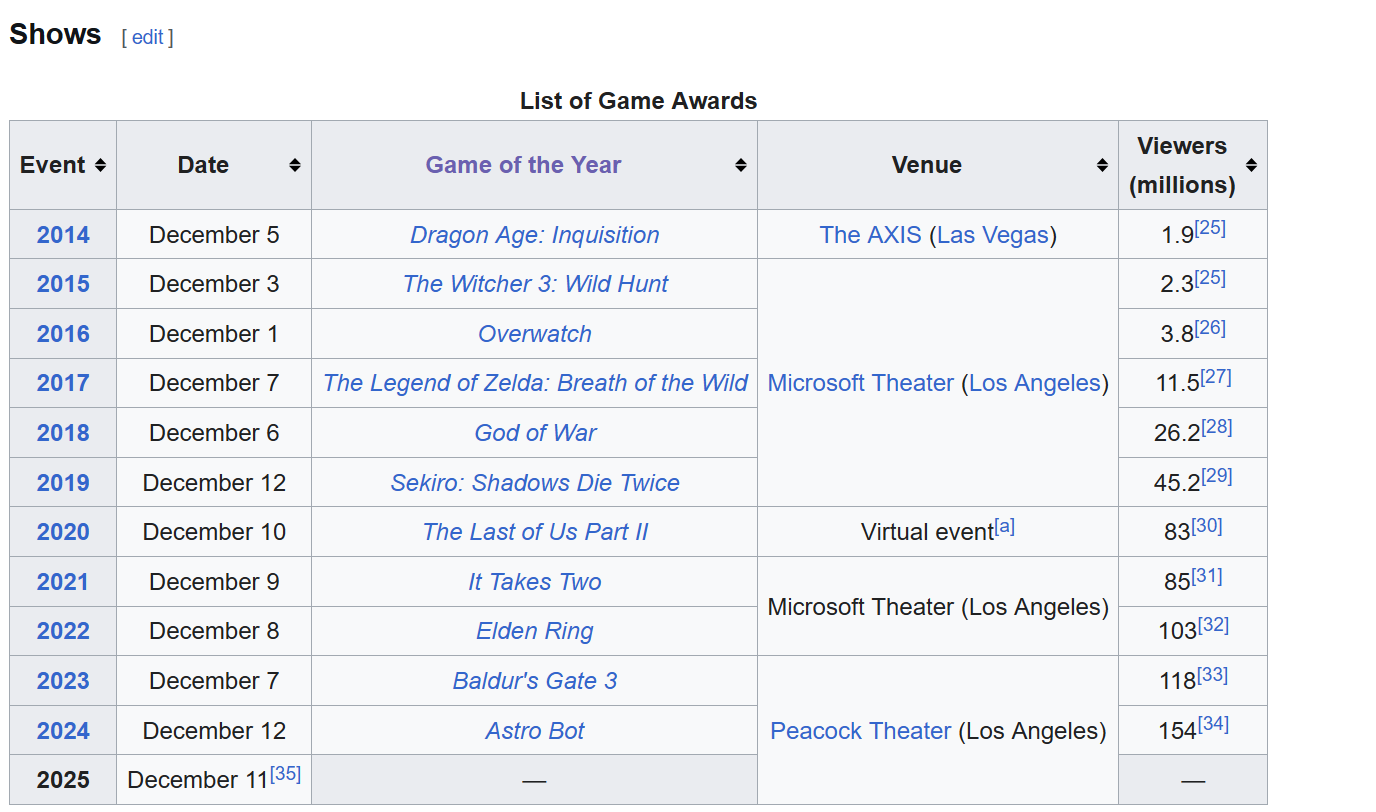The image size is (1376, 812).
Task: Sort the table by Venue arrows
Action: point(1102,165)
